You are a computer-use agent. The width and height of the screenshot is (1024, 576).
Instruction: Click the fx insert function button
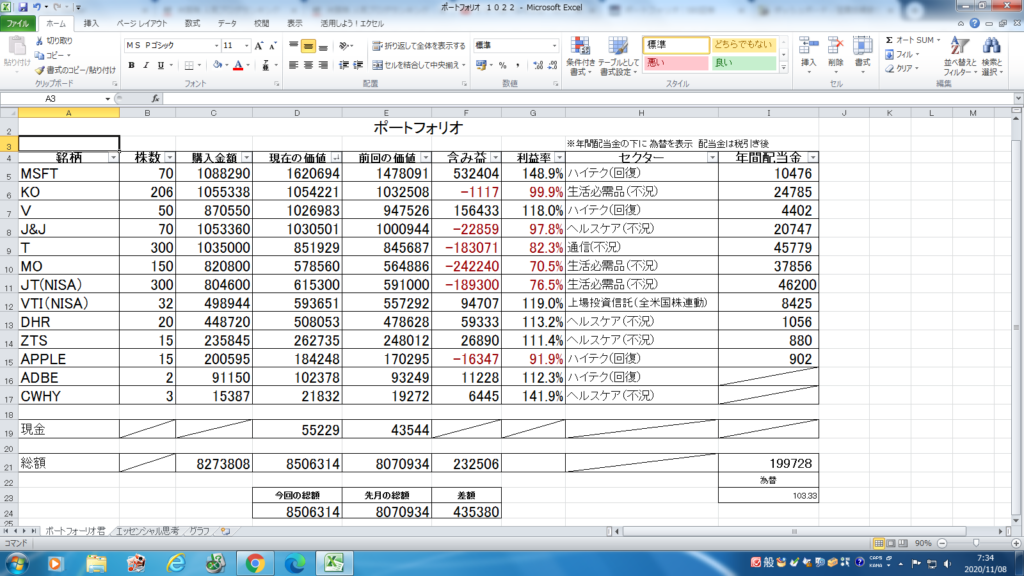tap(155, 99)
